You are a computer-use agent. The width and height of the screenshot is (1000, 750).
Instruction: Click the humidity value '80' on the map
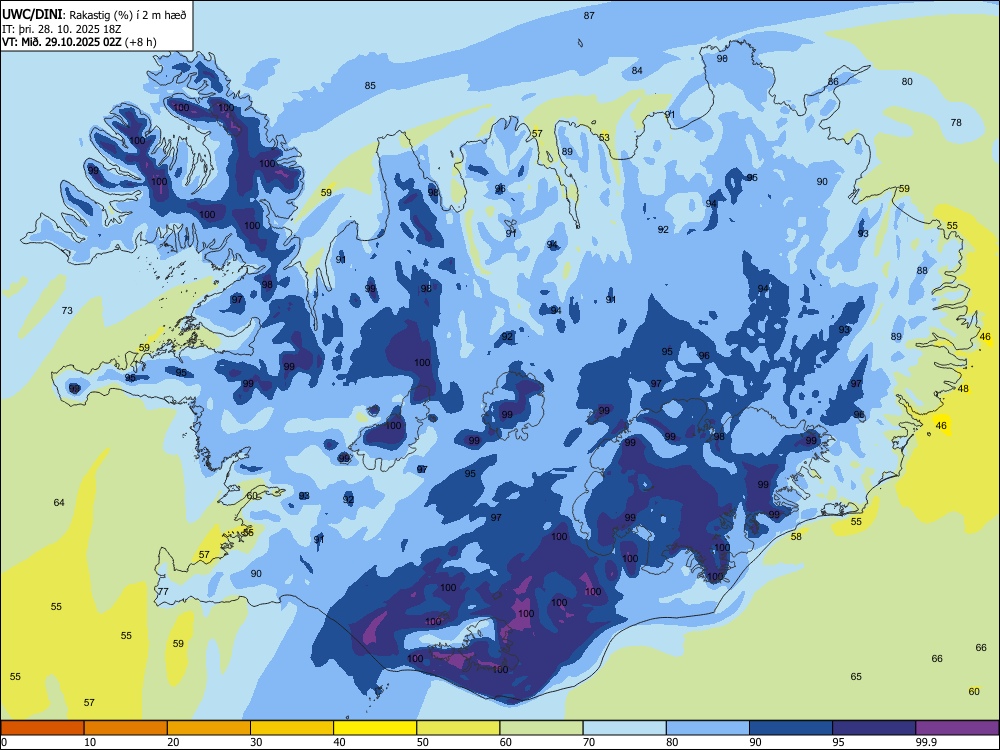click(907, 81)
